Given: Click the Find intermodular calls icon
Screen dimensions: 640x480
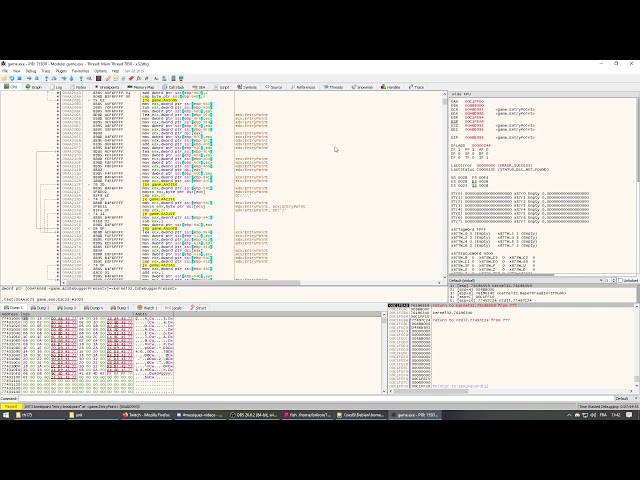Looking at the screenshot, I should click(x=164, y=78).
